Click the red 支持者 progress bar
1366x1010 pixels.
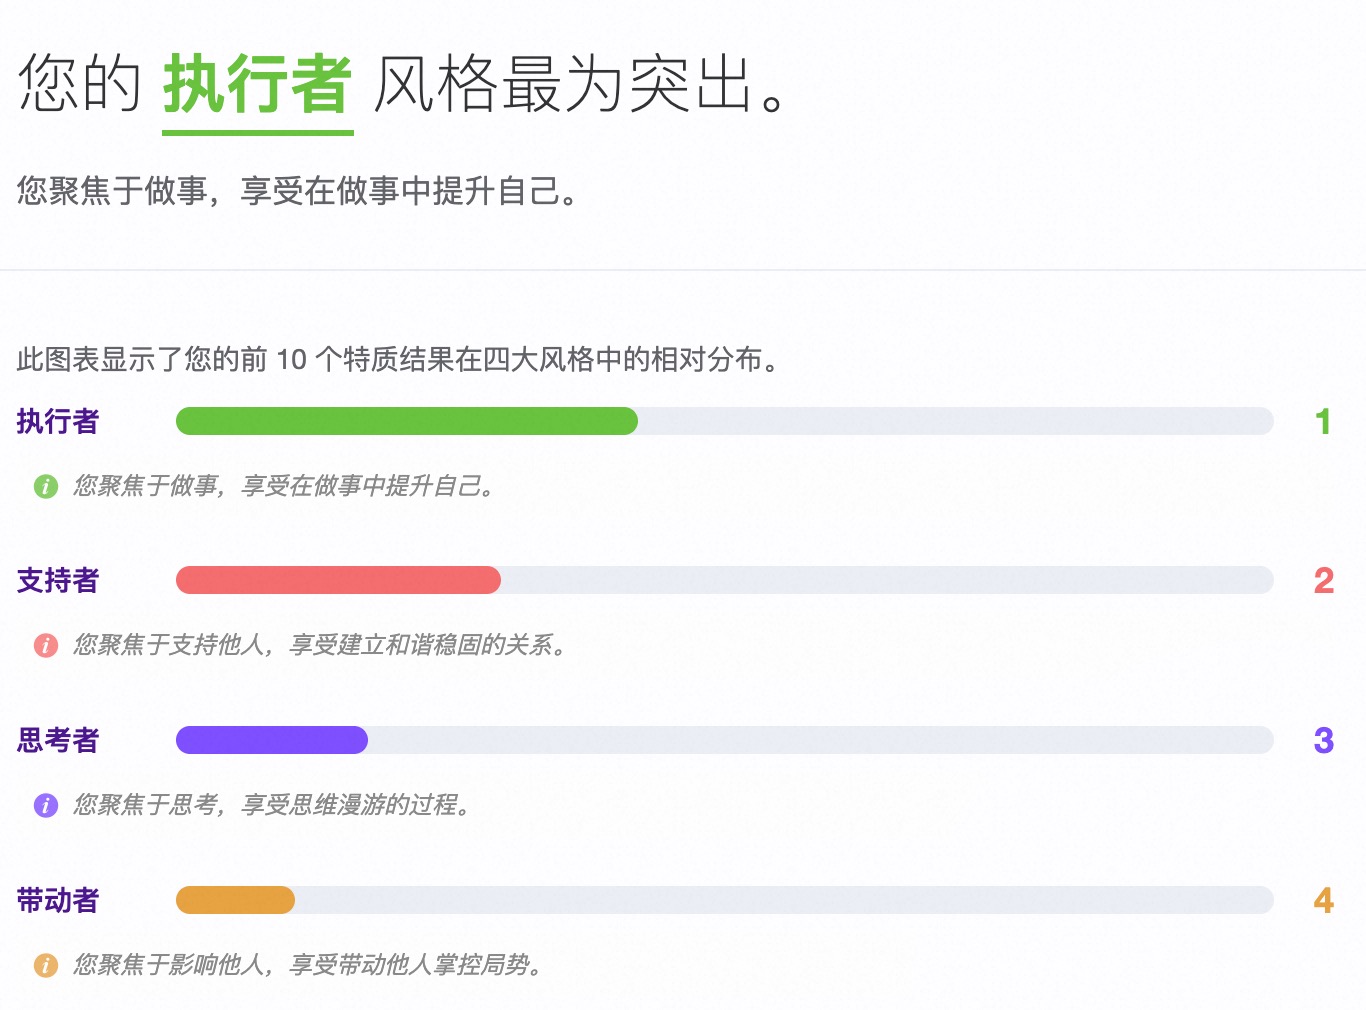(338, 581)
